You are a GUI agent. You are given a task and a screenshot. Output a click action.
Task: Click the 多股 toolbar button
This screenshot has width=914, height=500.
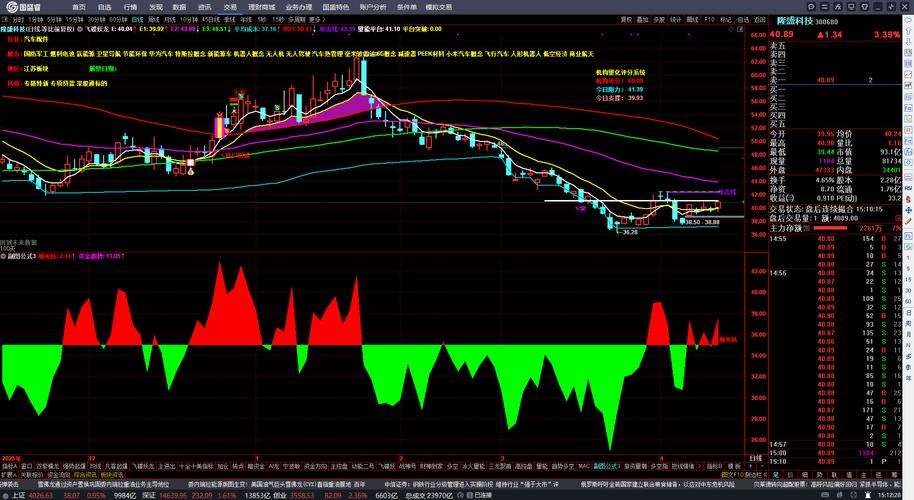tap(659, 19)
